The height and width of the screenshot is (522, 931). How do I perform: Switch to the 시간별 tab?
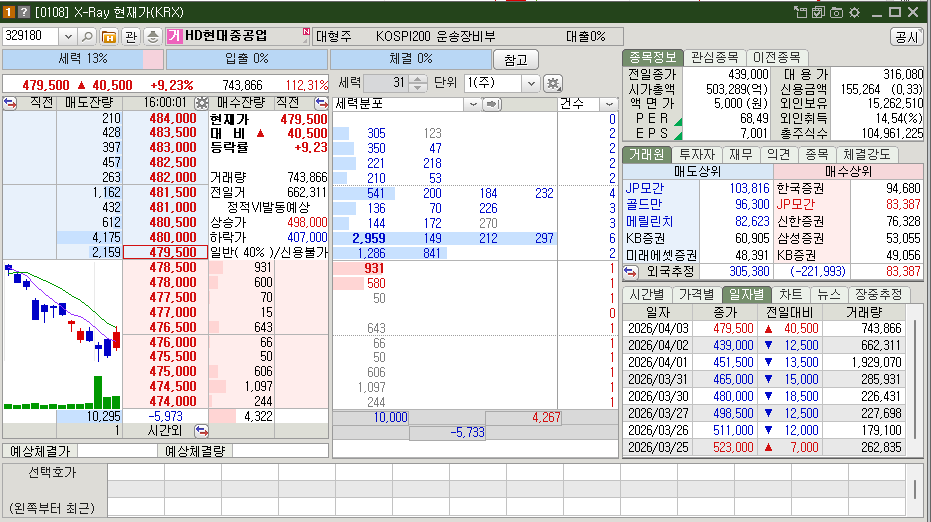647,295
